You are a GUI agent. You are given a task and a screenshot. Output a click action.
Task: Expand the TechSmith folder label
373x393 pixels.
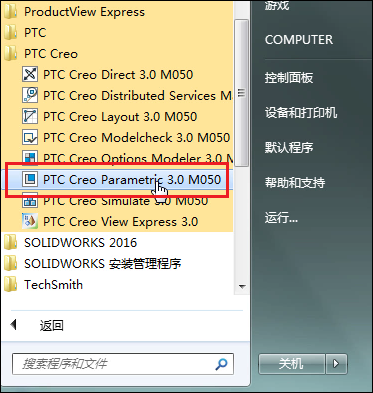[x=53, y=285]
